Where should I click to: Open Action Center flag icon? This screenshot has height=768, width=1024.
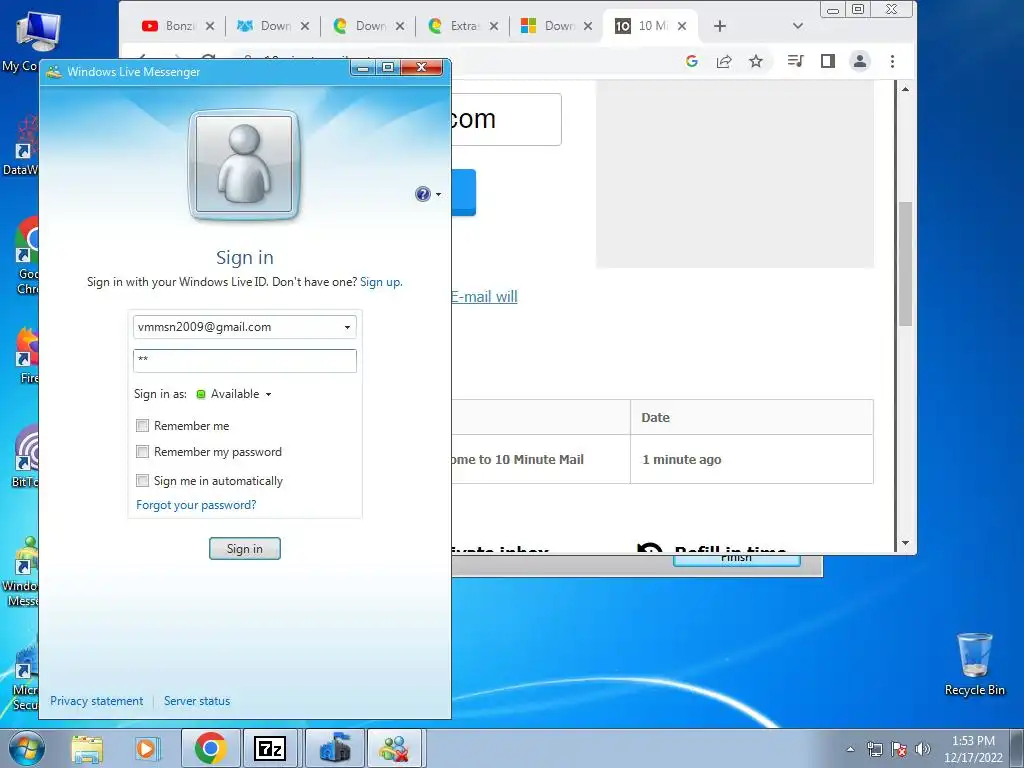[899, 749]
